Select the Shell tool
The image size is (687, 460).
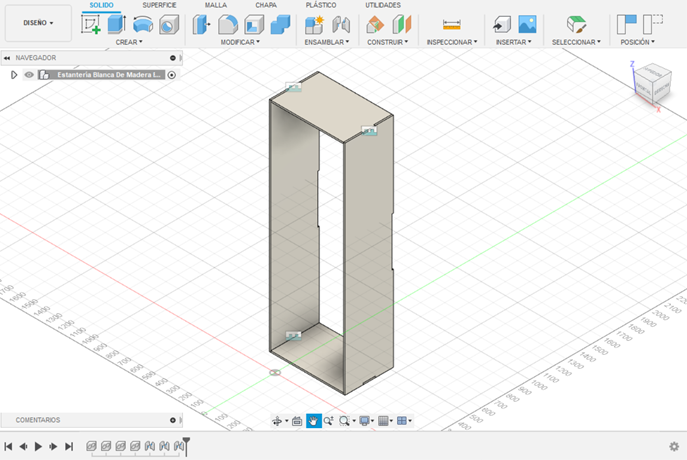tap(254, 24)
